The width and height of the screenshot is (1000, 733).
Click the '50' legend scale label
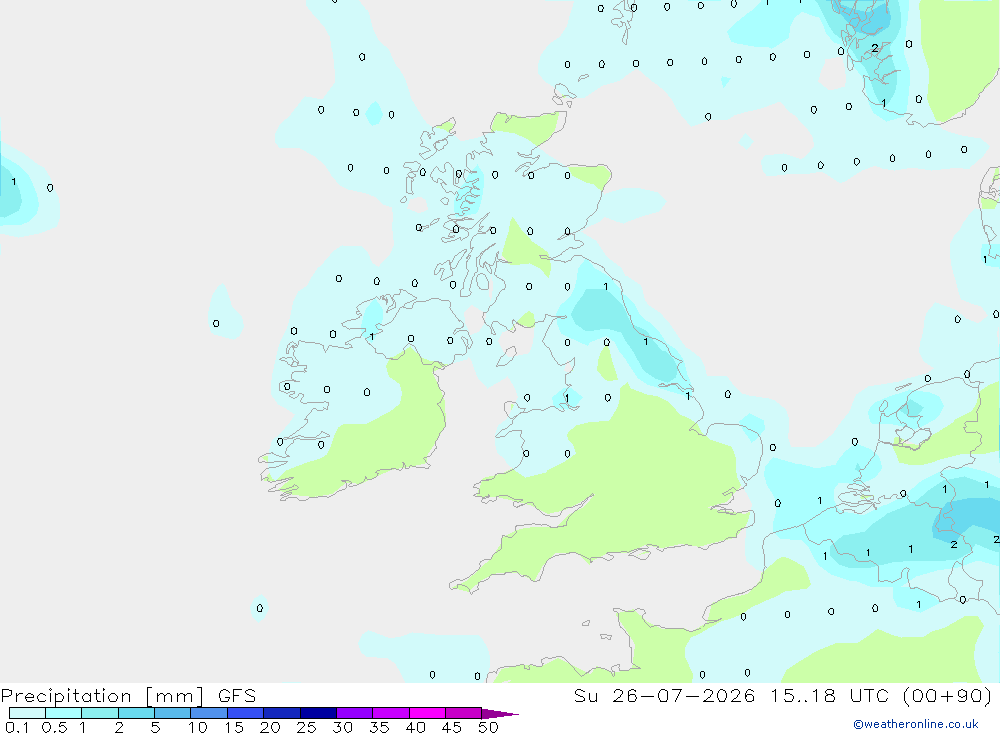(488, 727)
